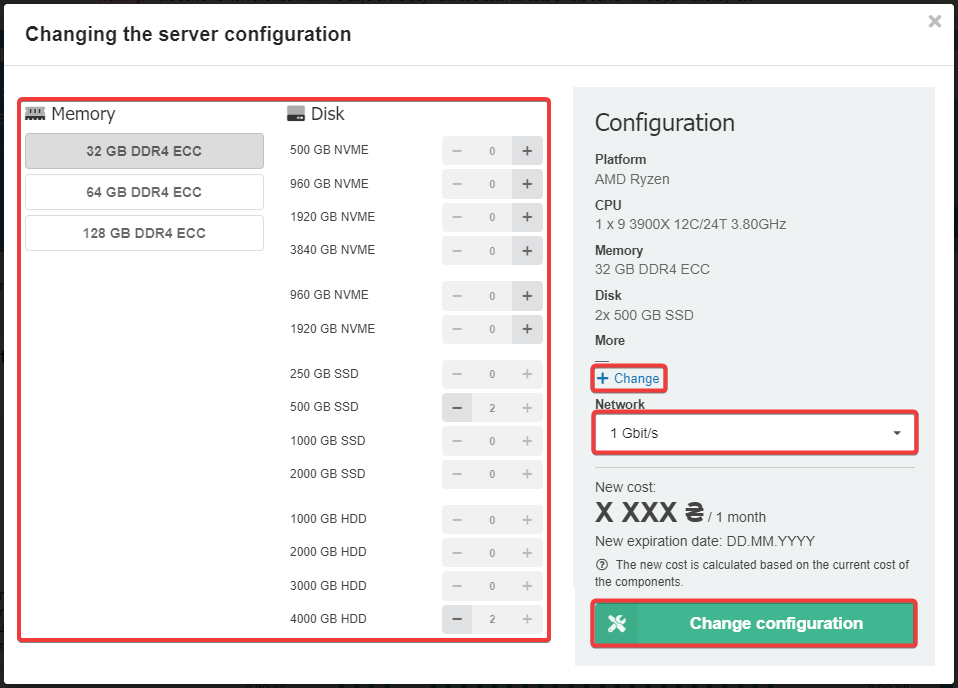Decrease 500 GB SSD disk quantity

(x=457, y=408)
